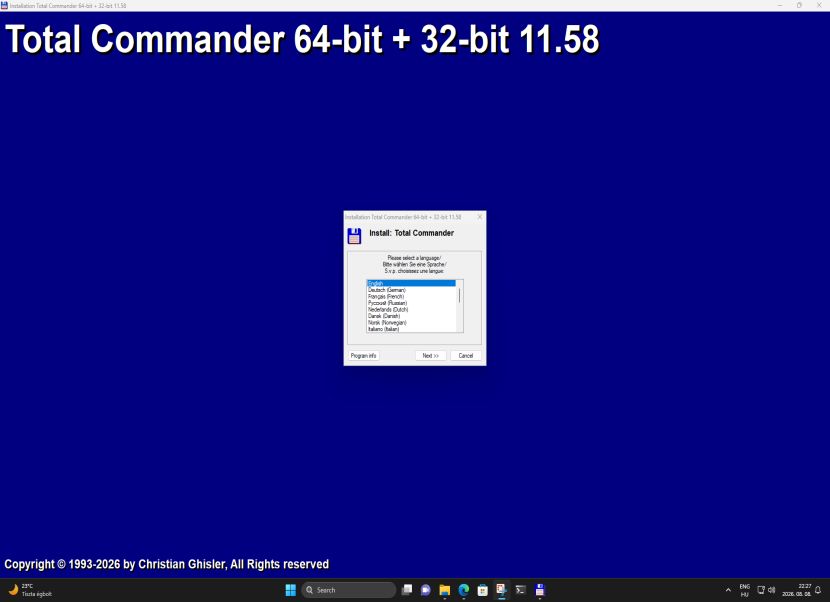Image resolution: width=830 pixels, height=602 pixels.
Task: Click the Next >> button
Action: (x=430, y=356)
